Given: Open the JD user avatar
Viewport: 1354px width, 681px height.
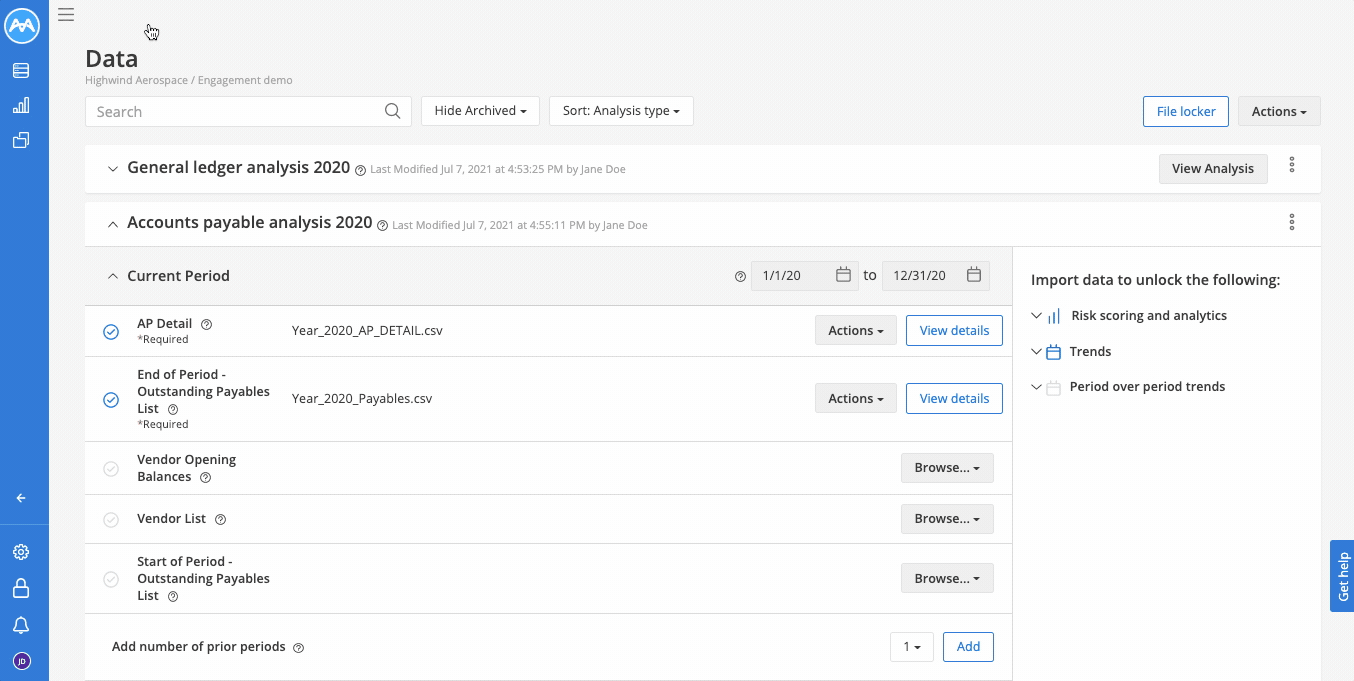Looking at the screenshot, I should coord(21,661).
